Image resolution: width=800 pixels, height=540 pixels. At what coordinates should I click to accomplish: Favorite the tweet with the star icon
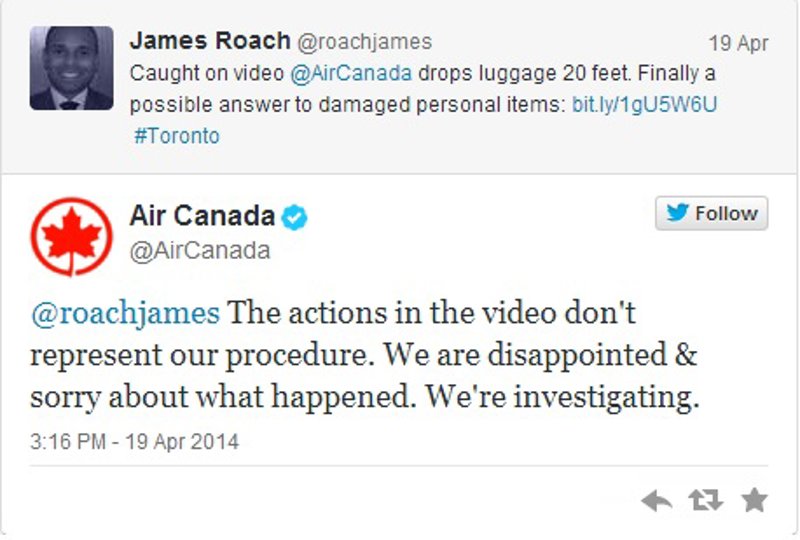point(755,500)
